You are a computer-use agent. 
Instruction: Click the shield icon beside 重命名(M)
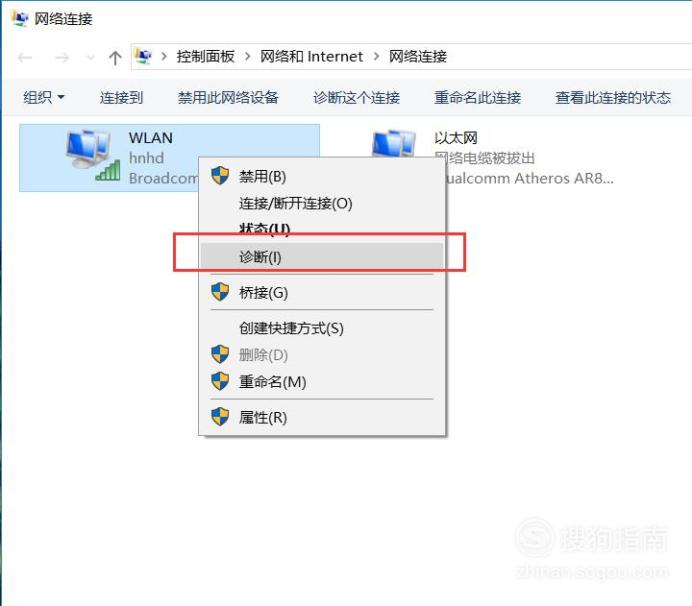click(x=220, y=381)
